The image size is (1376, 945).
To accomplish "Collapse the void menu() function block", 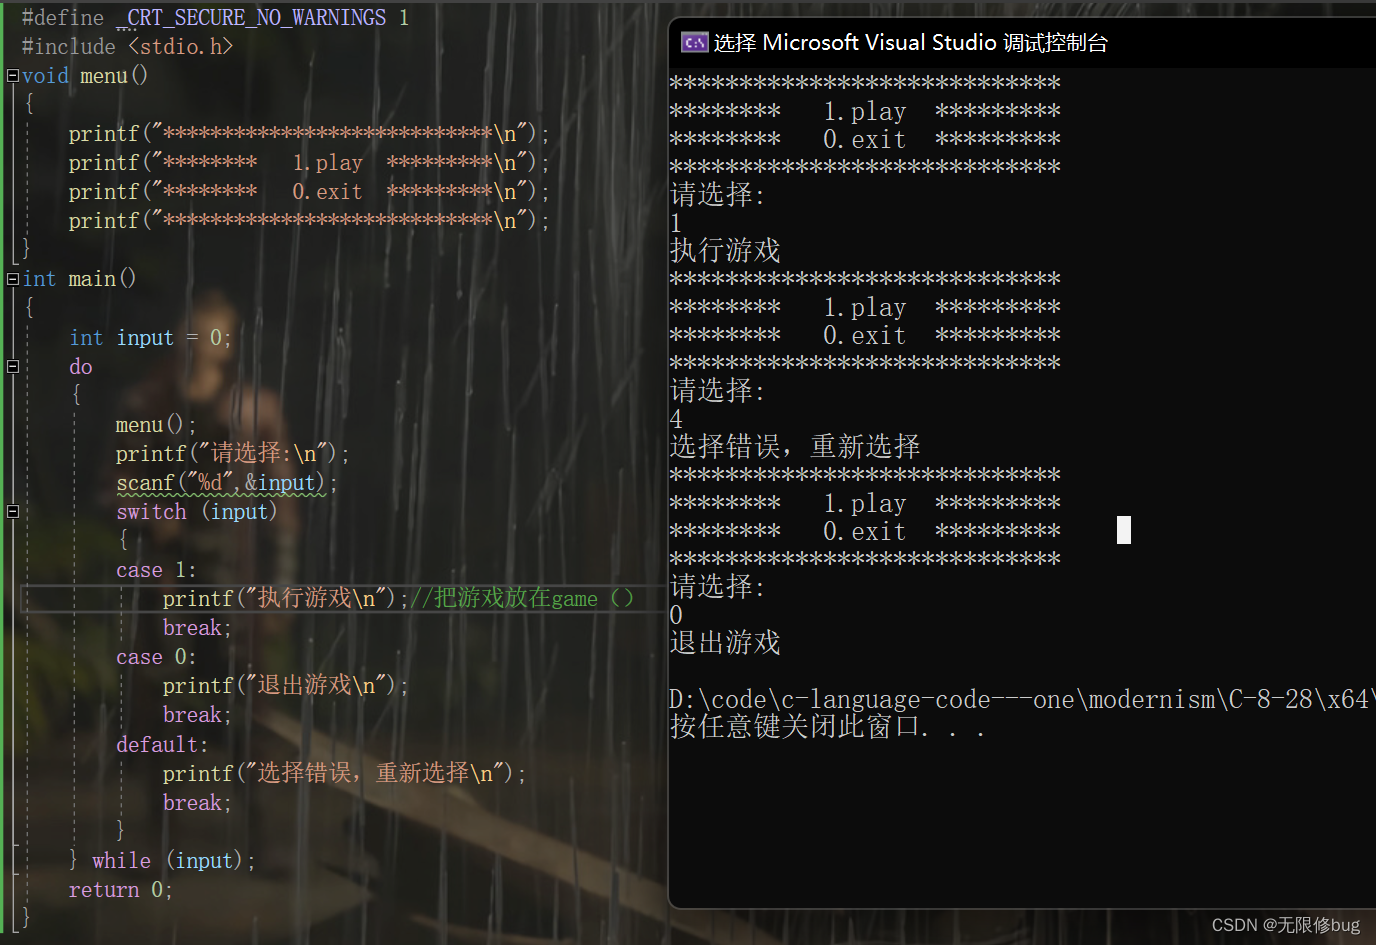I will [12, 75].
